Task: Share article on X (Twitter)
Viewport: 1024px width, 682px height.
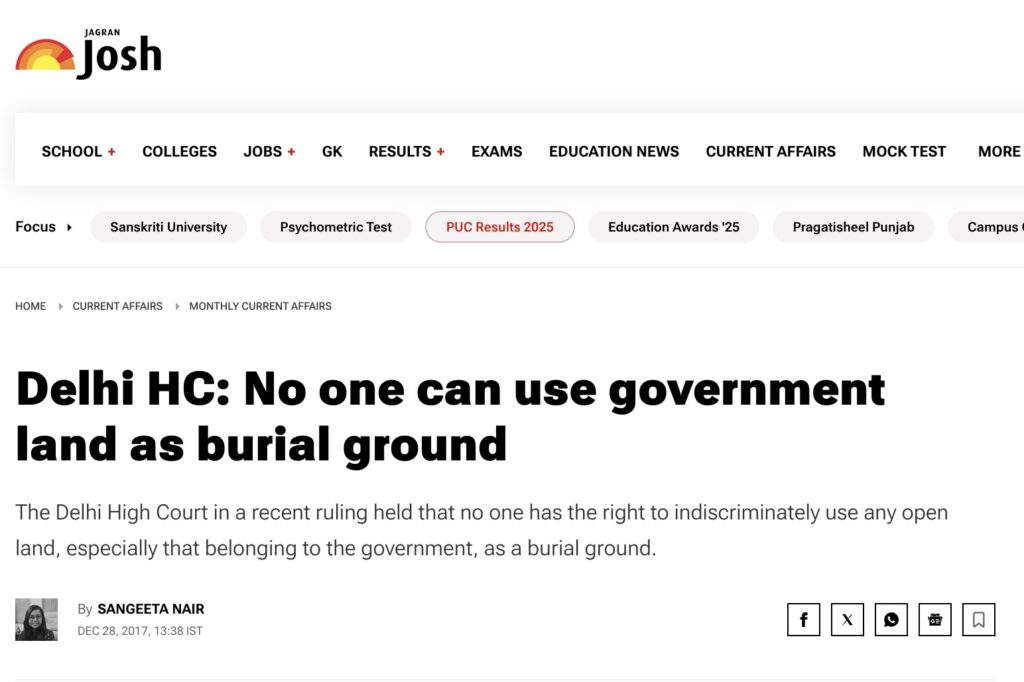Action: click(x=847, y=619)
